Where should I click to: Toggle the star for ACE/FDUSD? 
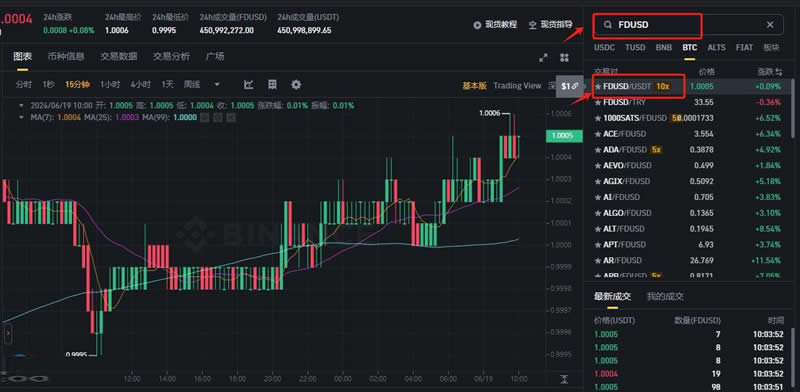(598, 134)
